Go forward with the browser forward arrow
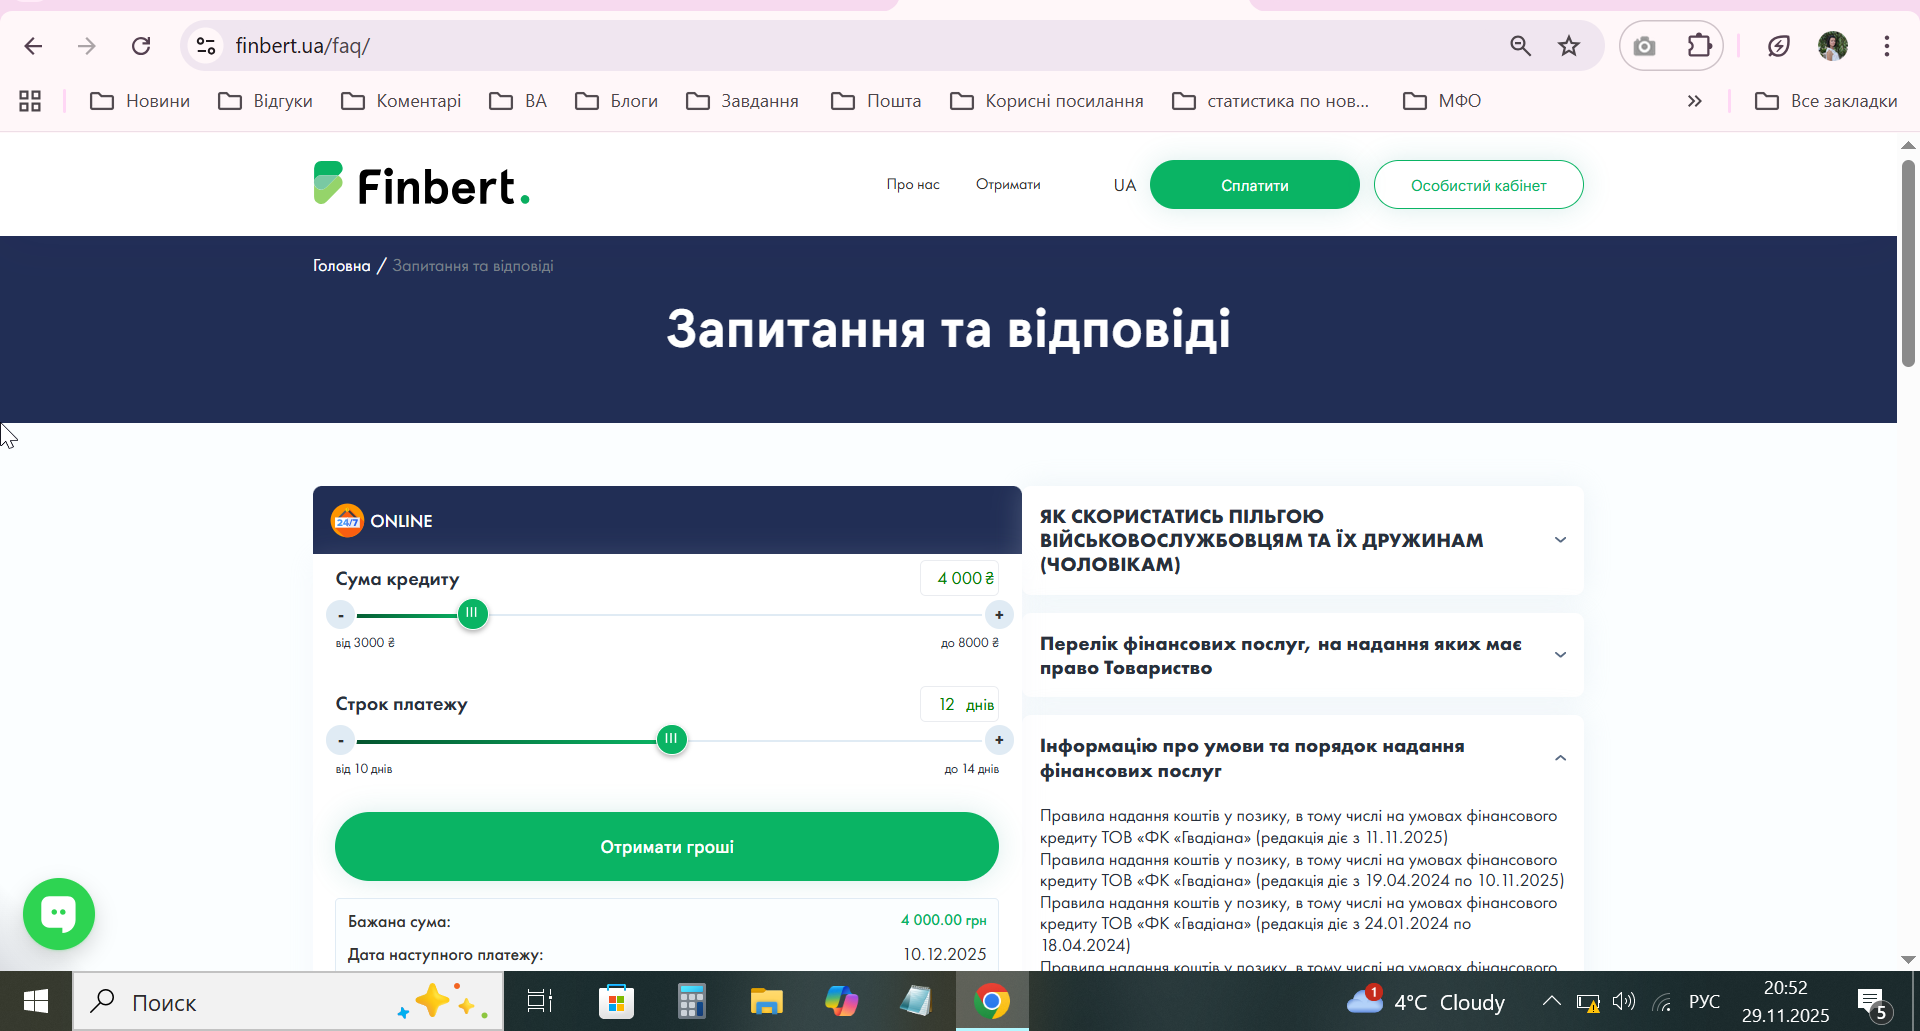The image size is (1920, 1031). pos(87,46)
